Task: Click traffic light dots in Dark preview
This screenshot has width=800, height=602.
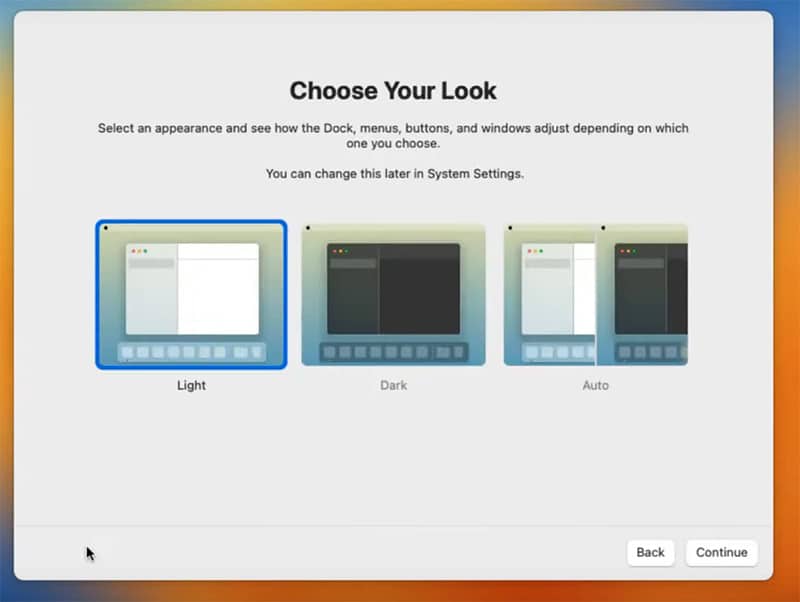Action: (341, 251)
